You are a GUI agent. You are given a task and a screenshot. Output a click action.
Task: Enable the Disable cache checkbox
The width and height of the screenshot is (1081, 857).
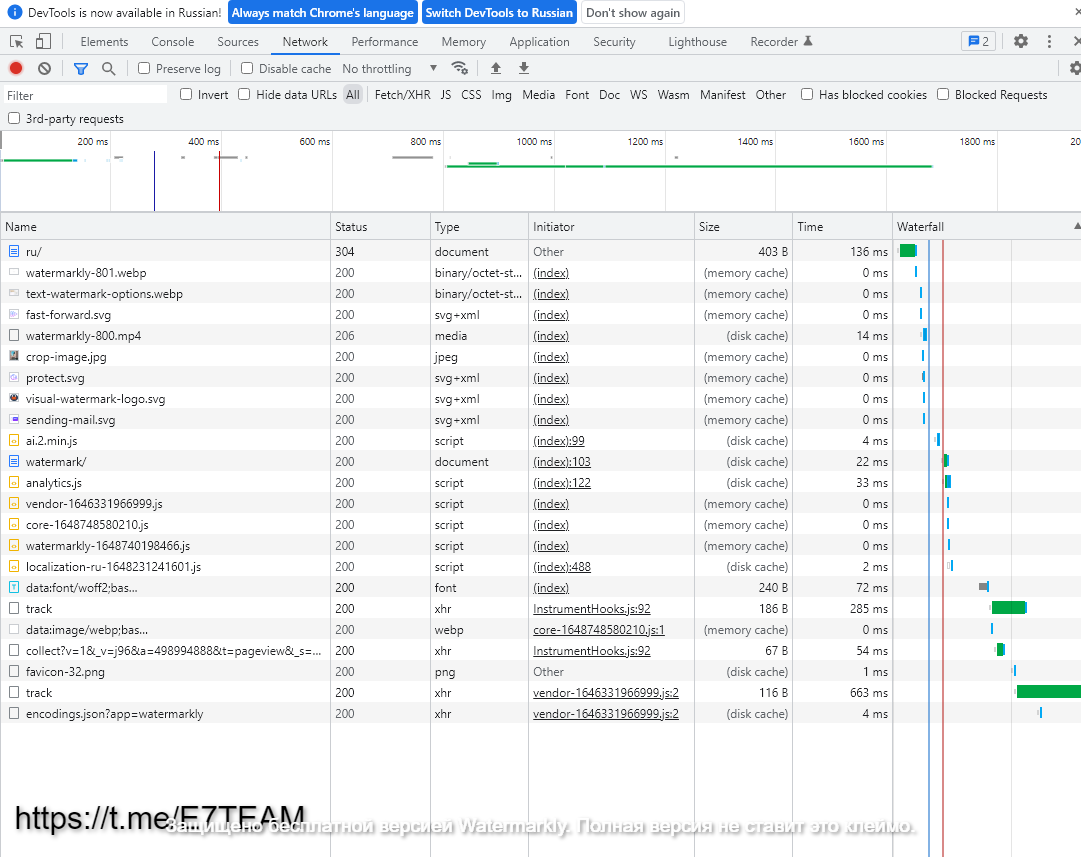pos(247,68)
